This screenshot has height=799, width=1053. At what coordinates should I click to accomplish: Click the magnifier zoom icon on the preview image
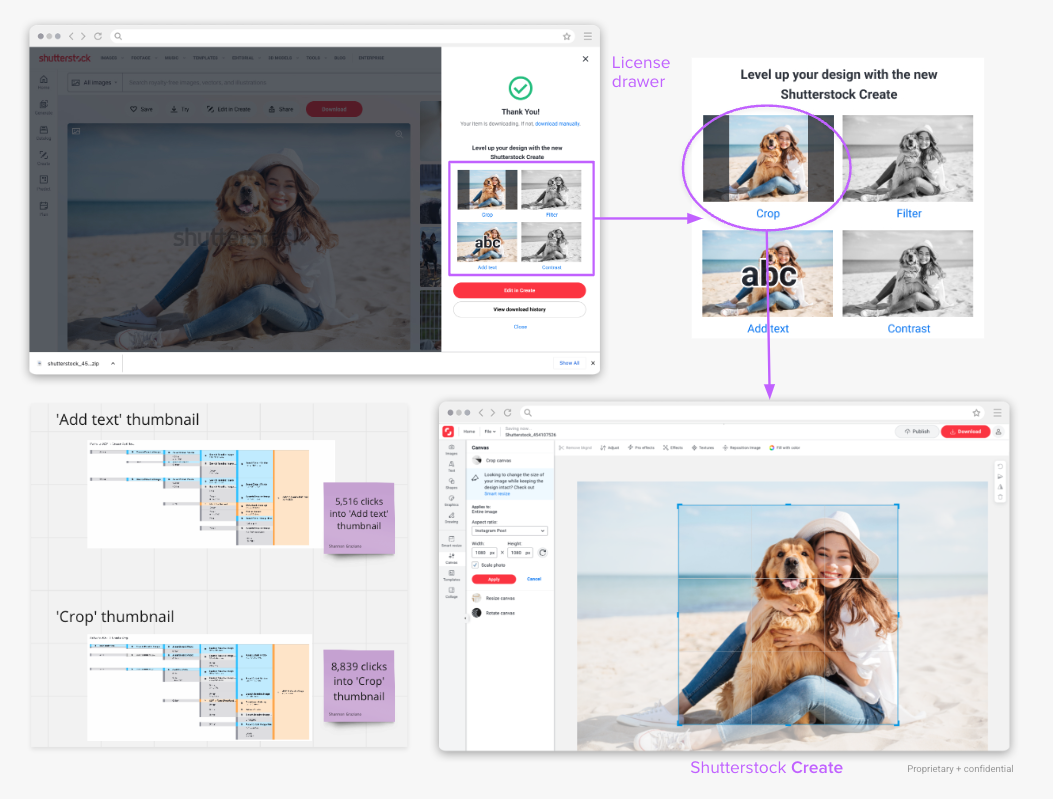pyautogui.click(x=399, y=134)
